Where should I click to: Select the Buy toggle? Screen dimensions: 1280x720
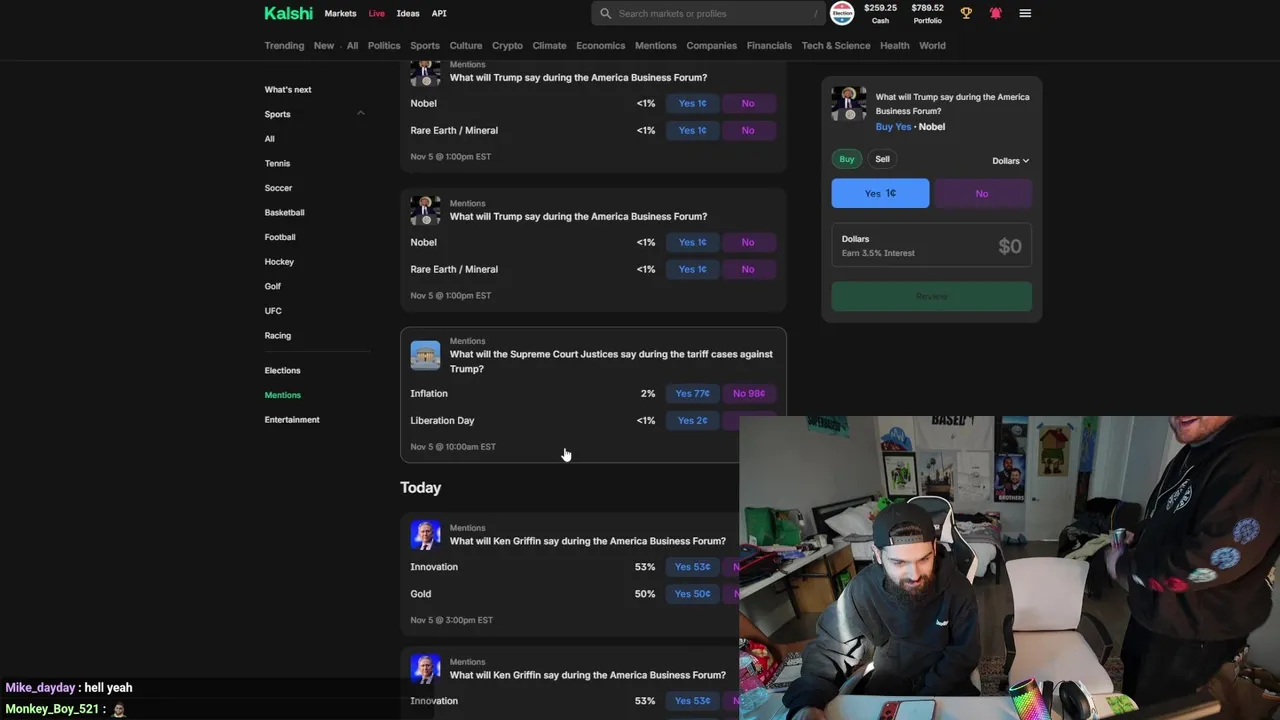point(847,159)
